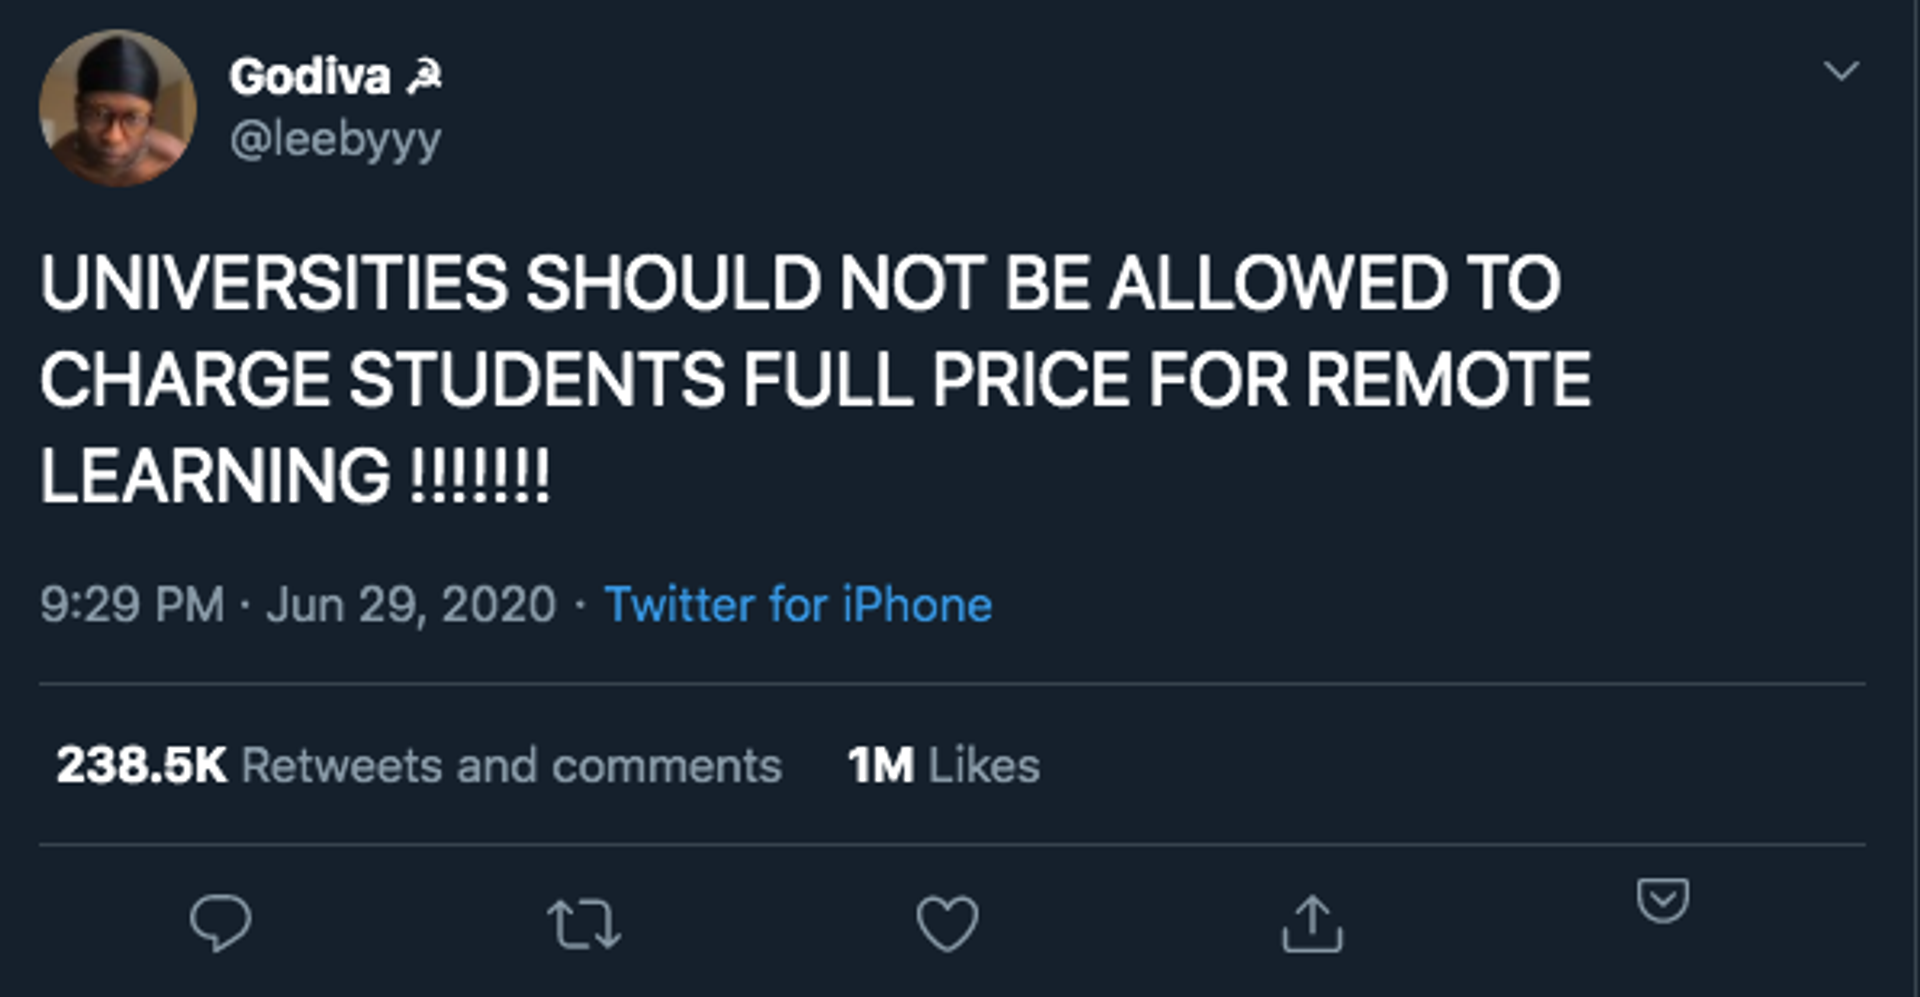
Task: Save tweet with the Pocket icon
Action: point(1663,900)
